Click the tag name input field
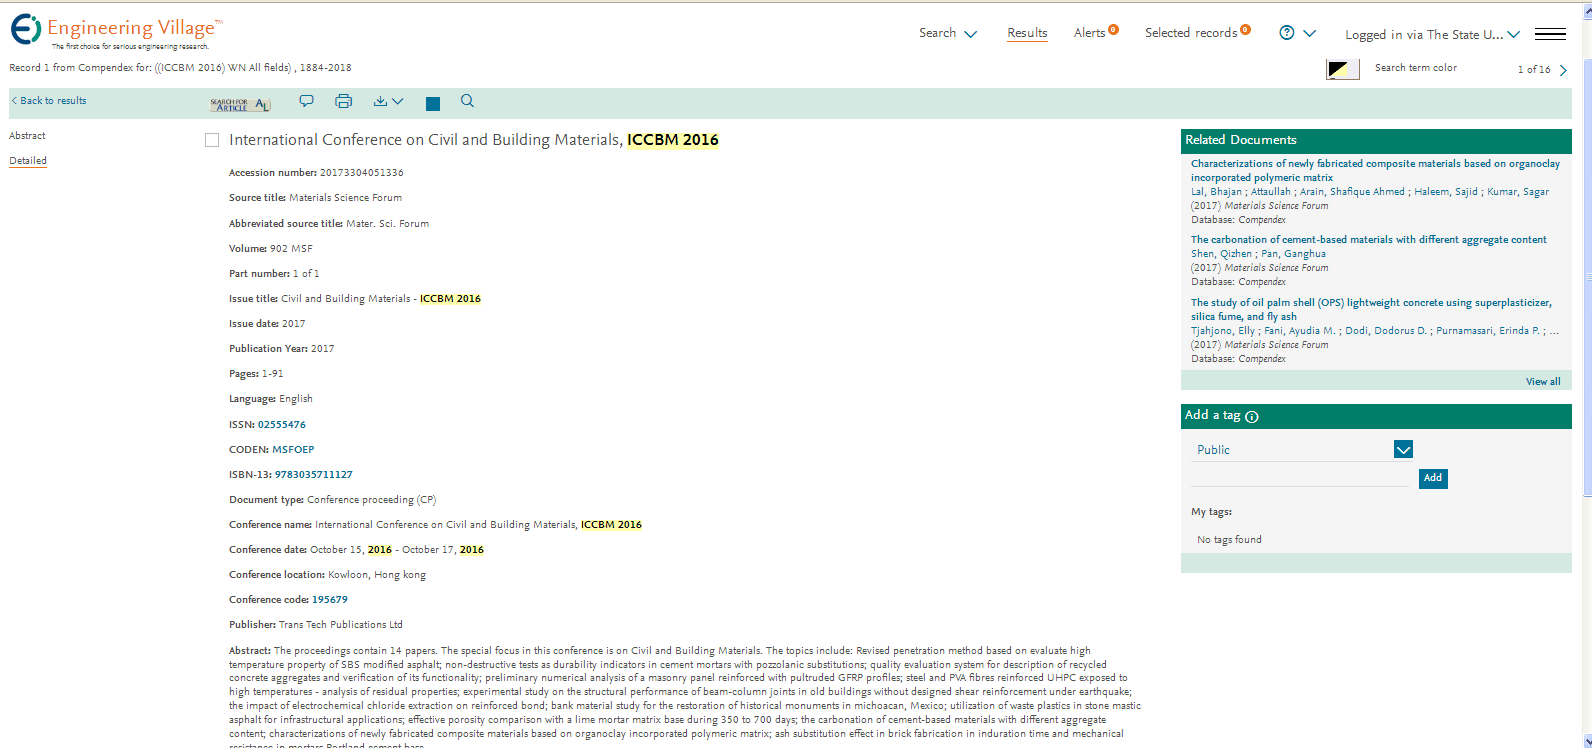The height and width of the screenshot is (748, 1592). pos(1299,477)
